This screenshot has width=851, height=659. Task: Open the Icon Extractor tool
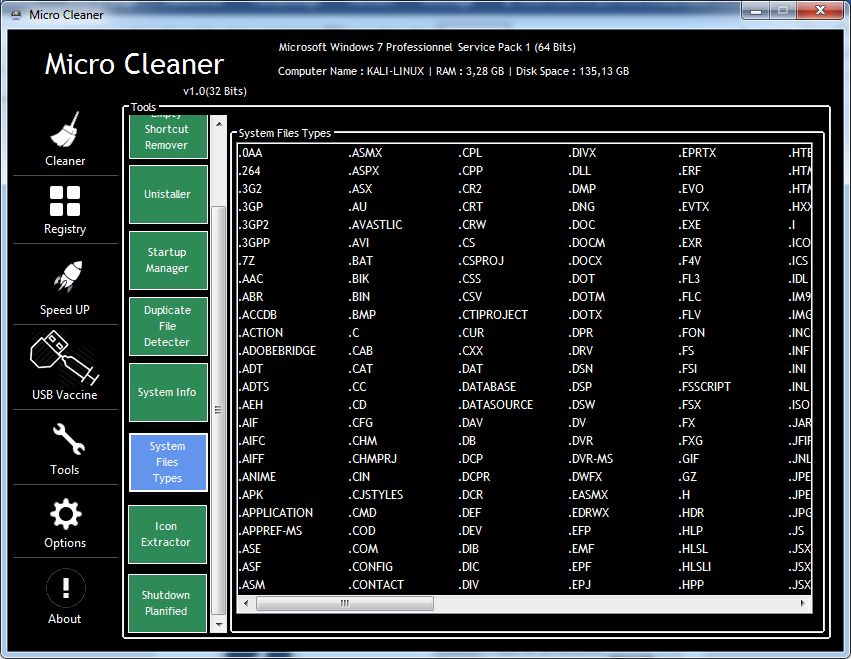168,535
